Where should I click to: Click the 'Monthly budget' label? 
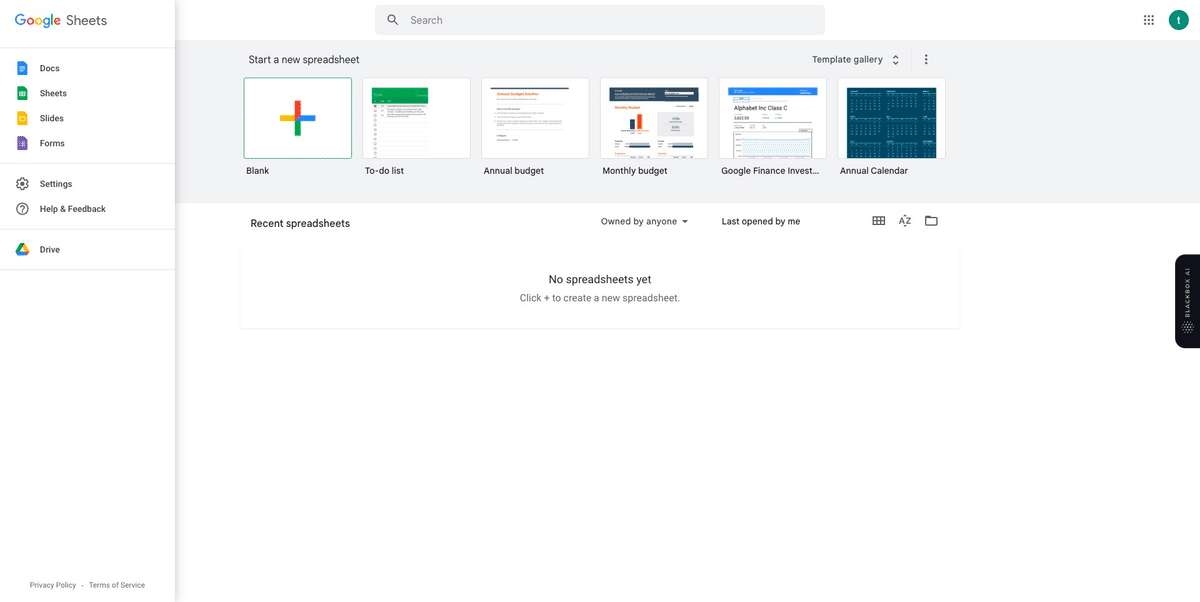(635, 171)
